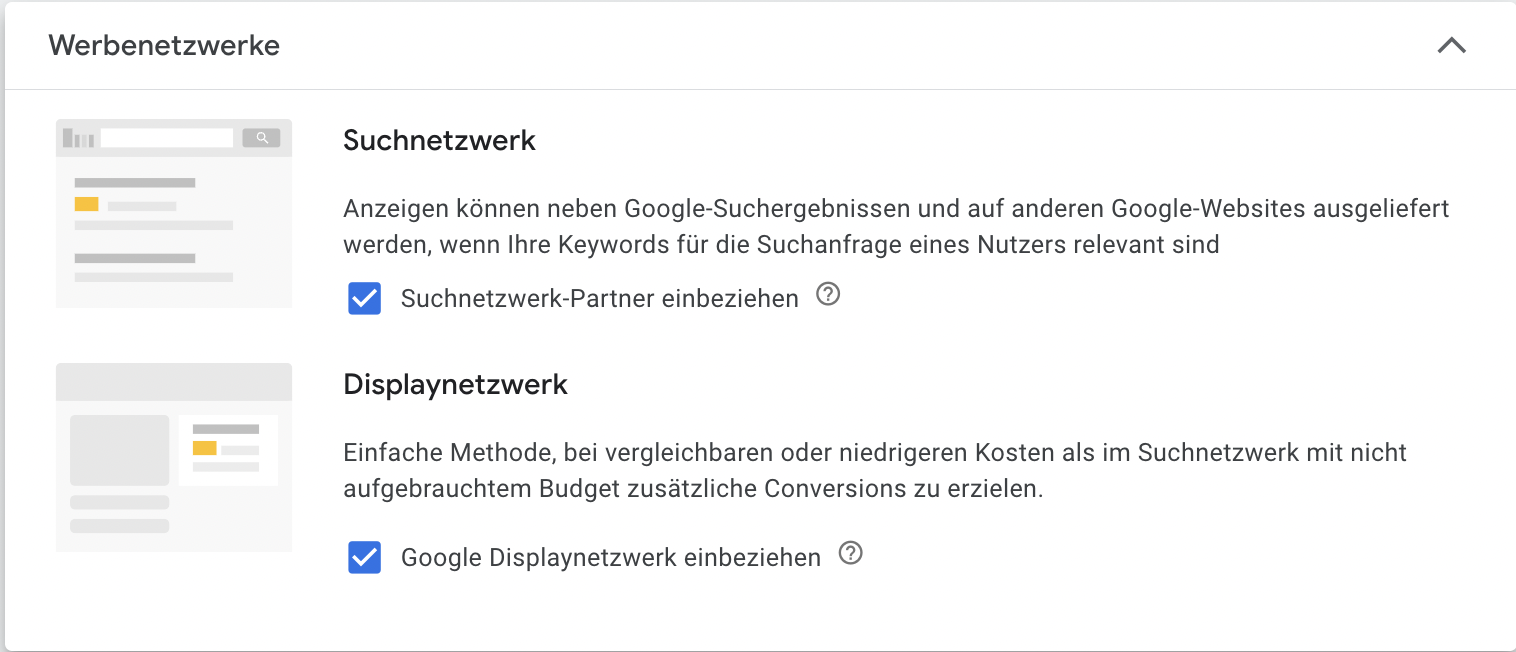Open help icon beside Google Displaynetzwerk einbeziehen
Viewport: 1516px width, 652px height.
tap(850, 553)
